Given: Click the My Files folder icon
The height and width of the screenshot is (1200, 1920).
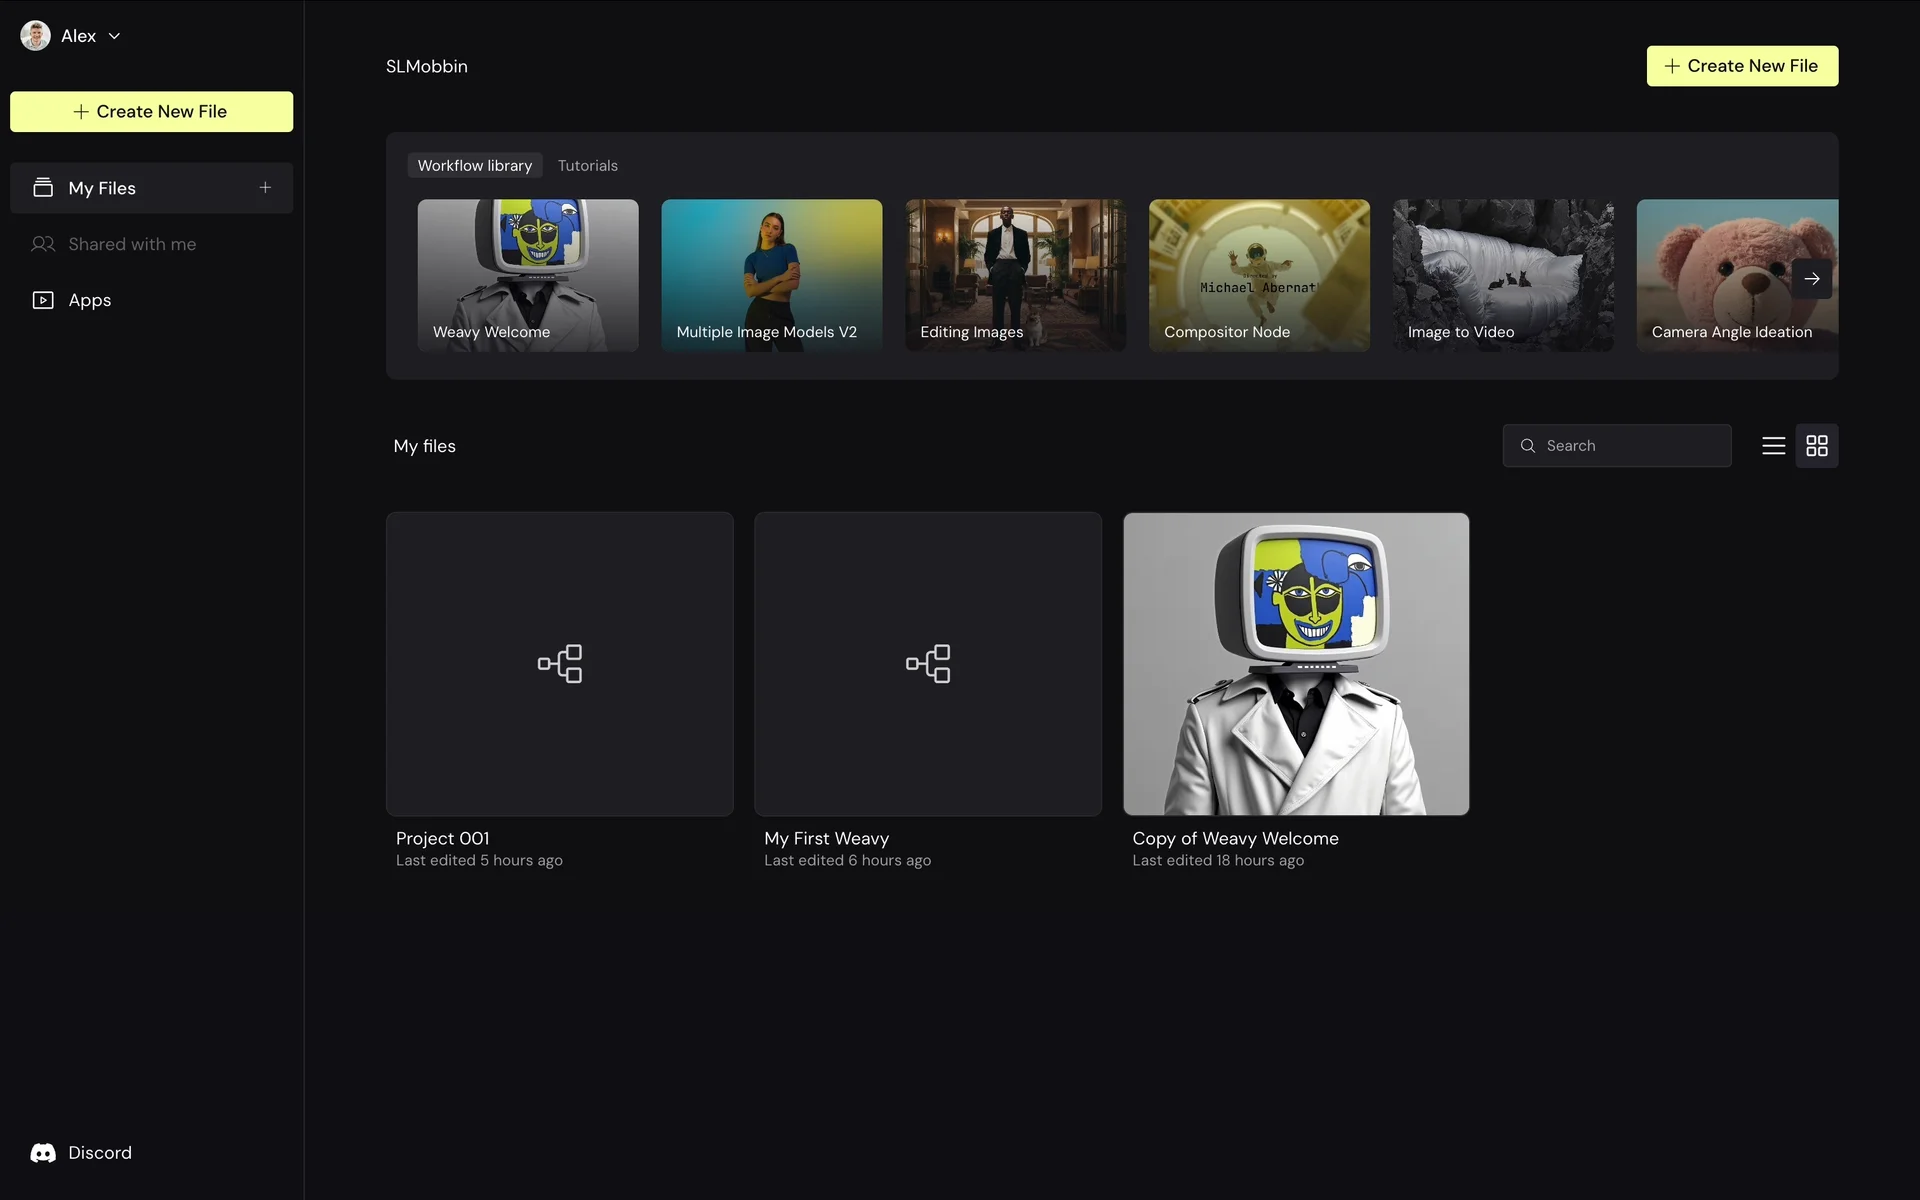Looking at the screenshot, I should 43,187.
